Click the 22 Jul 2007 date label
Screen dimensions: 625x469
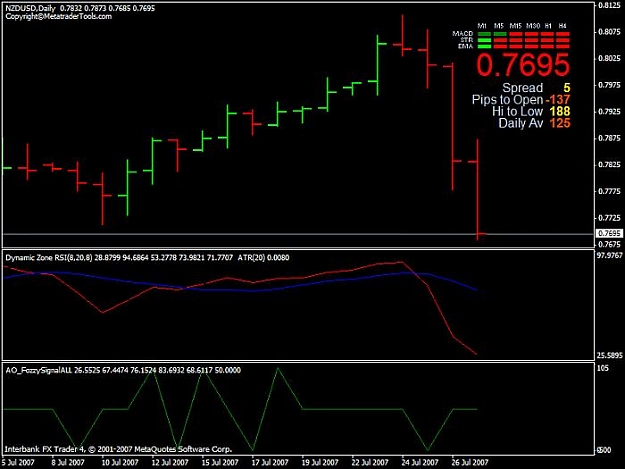tap(369, 463)
